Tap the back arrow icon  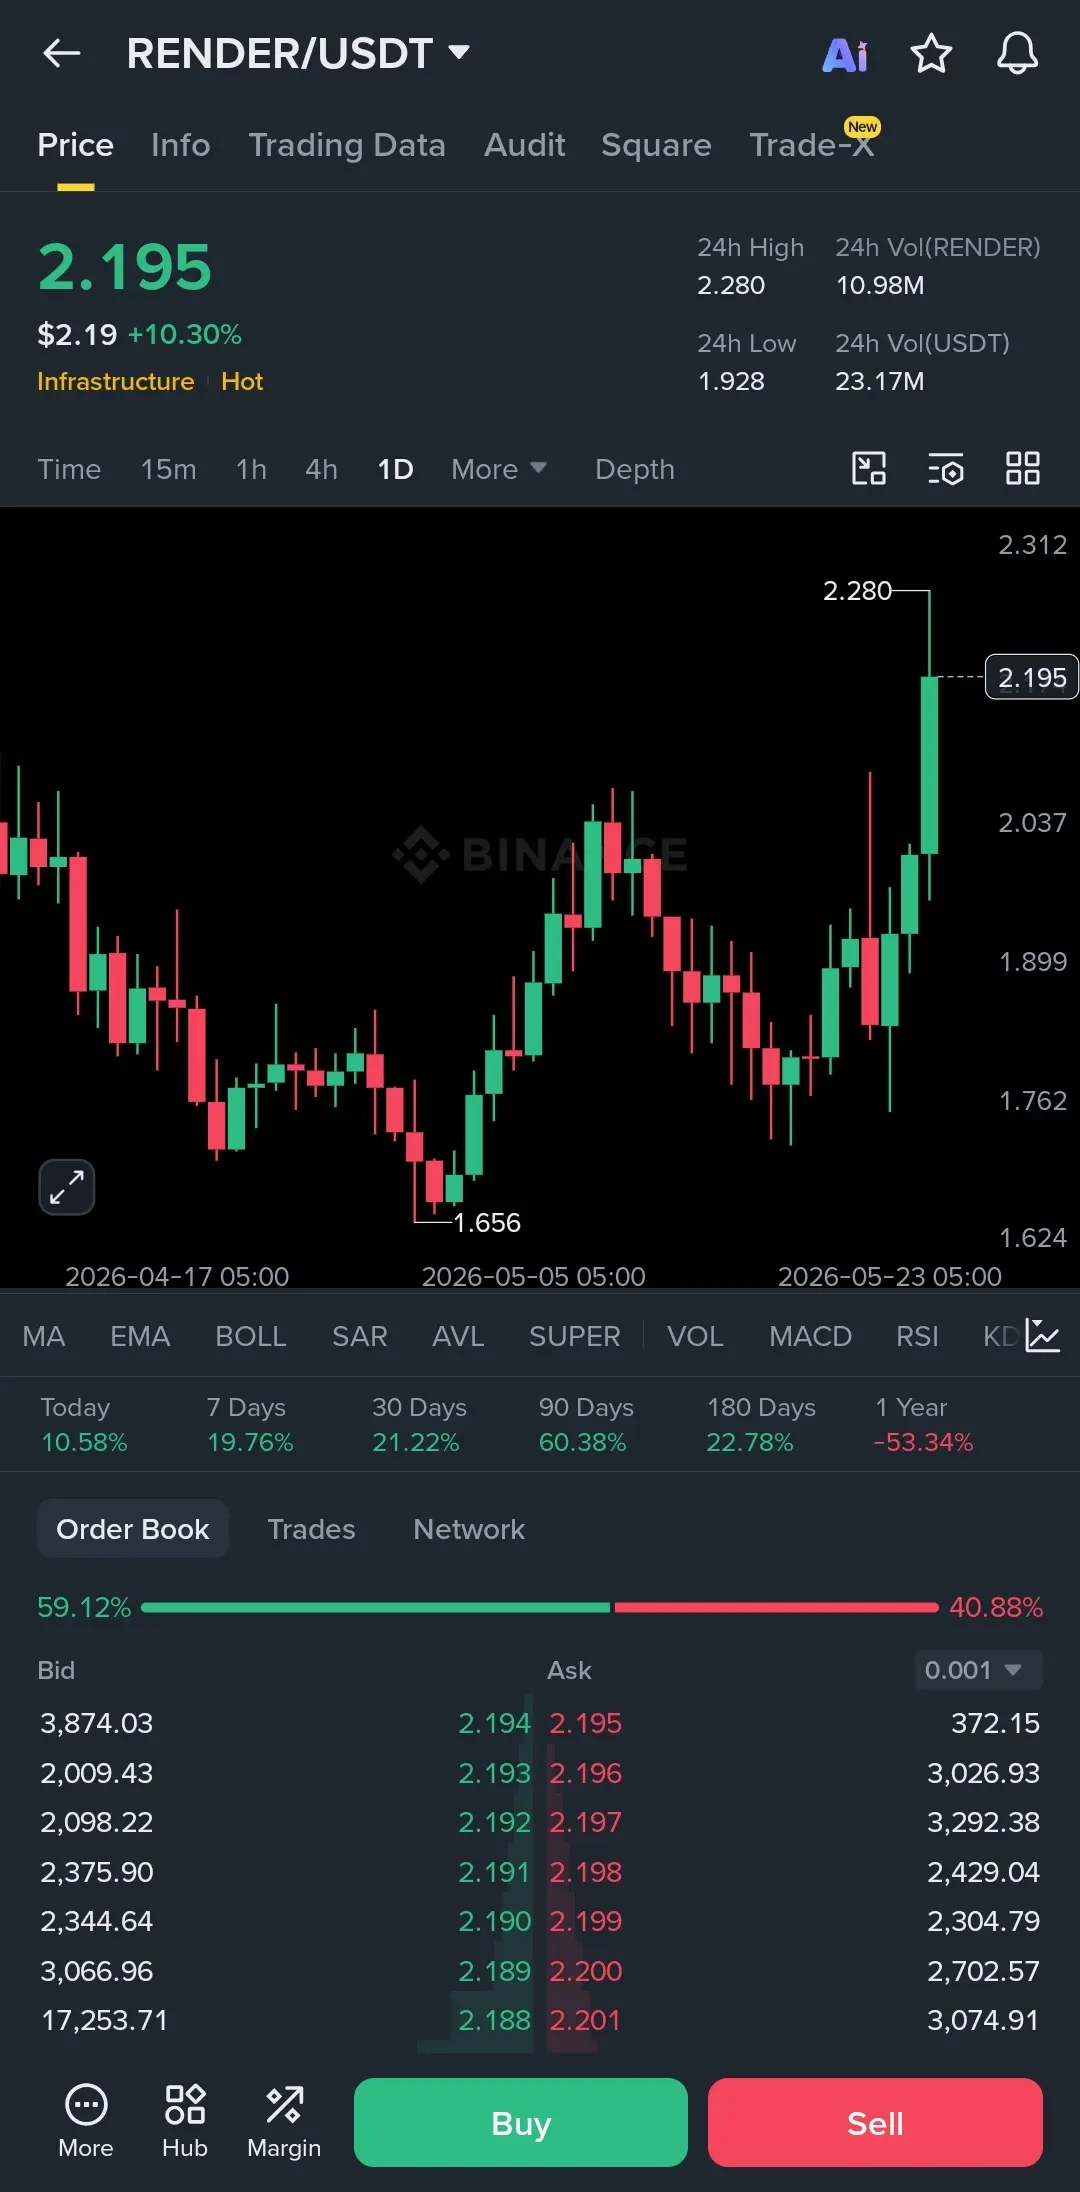[61, 53]
